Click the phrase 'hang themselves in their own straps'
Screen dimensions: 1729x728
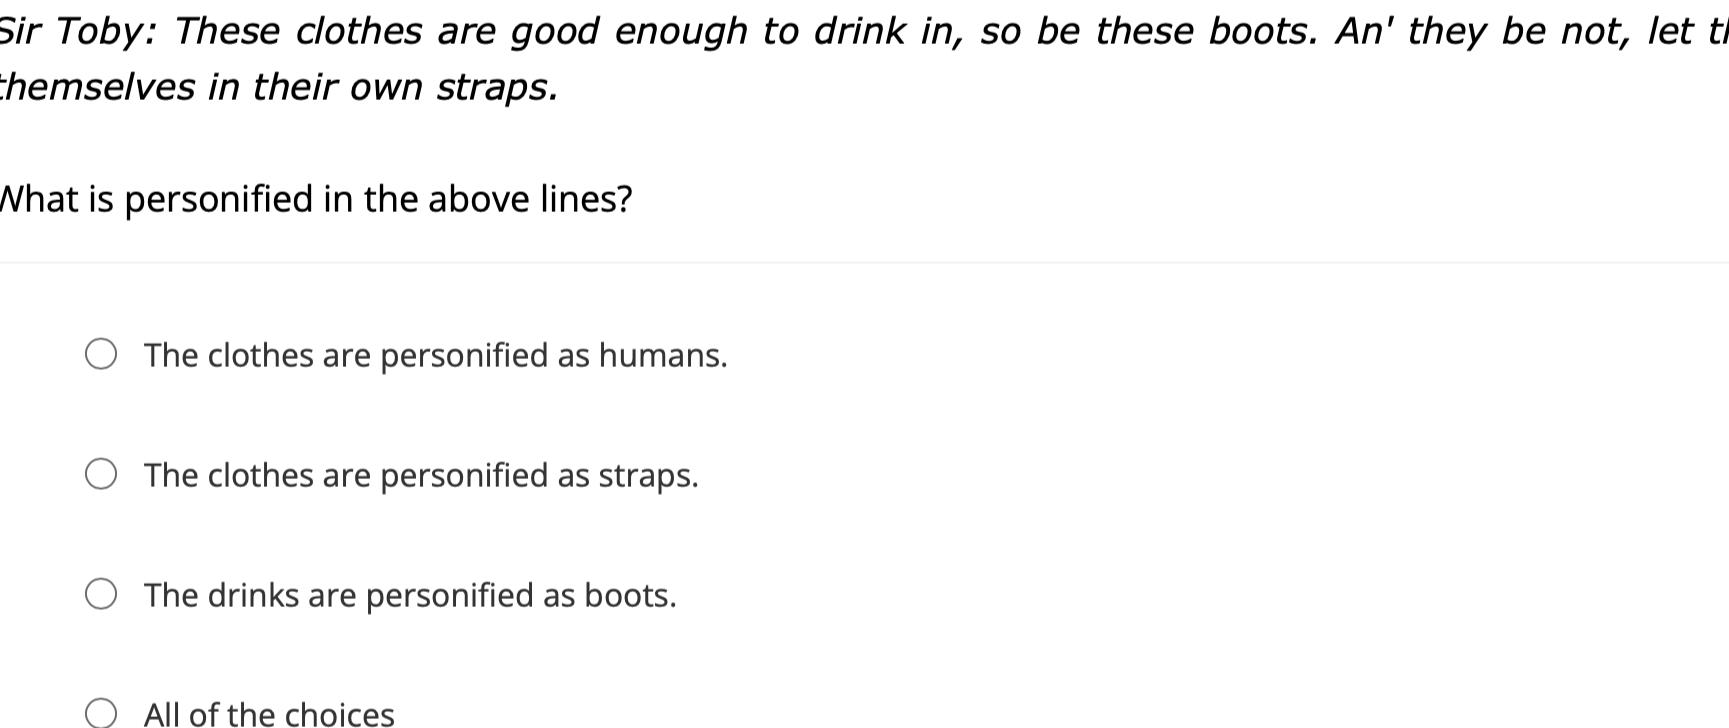(x=280, y=86)
